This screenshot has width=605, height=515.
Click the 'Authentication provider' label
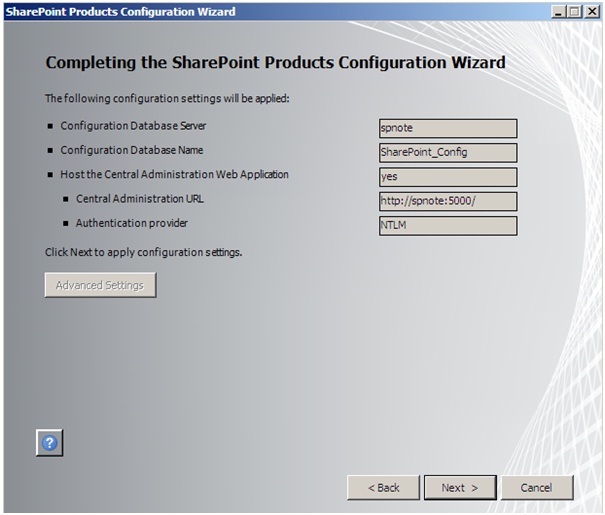coord(132,223)
